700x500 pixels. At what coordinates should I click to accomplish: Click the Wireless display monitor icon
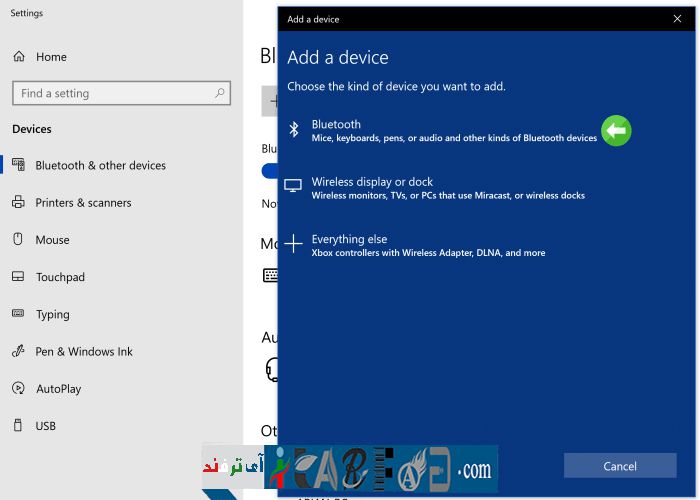(x=293, y=186)
